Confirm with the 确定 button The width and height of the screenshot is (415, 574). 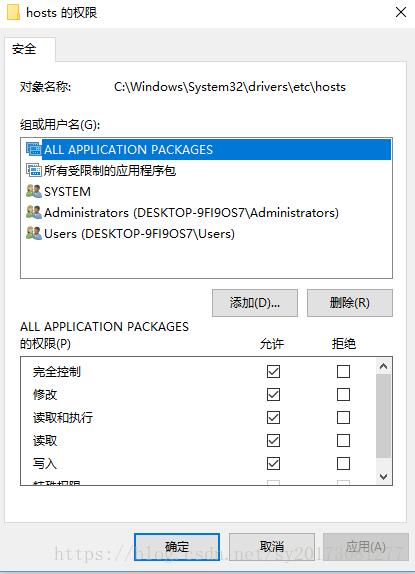click(177, 547)
